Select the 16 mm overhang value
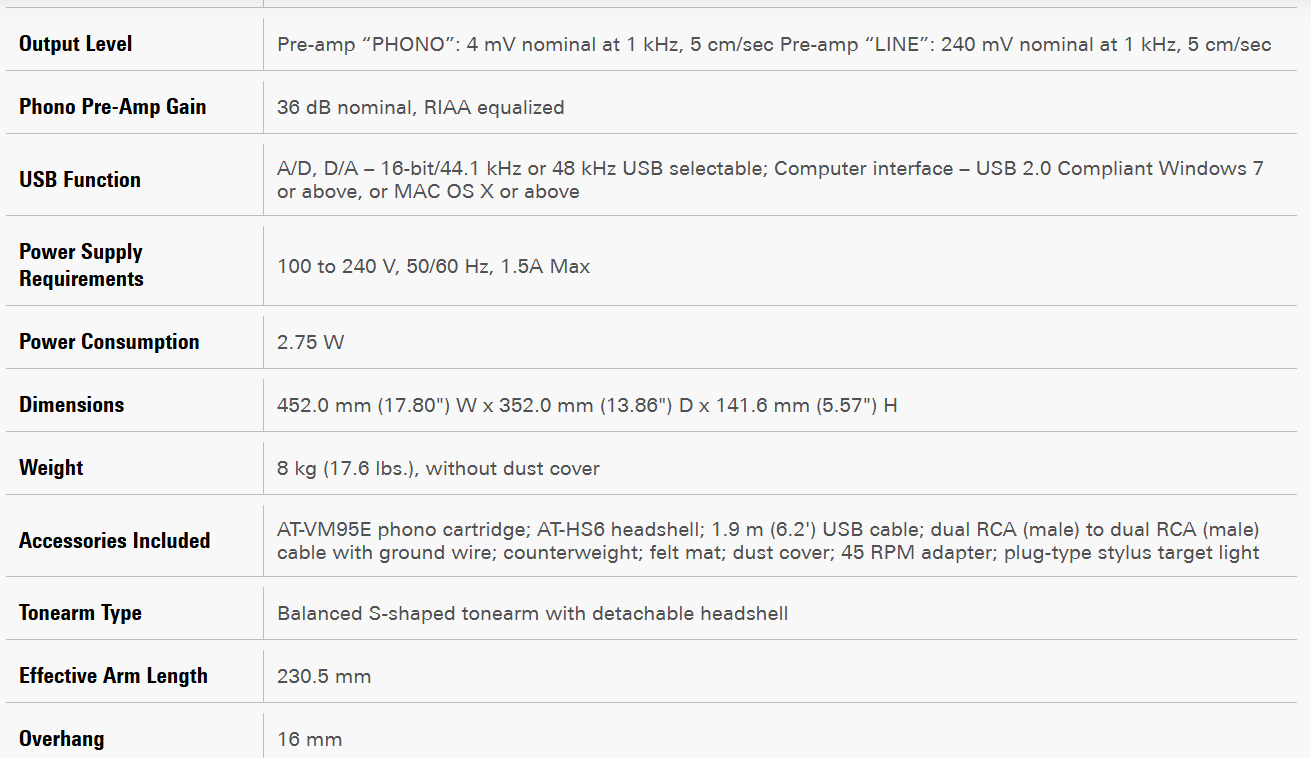The height and width of the screenshot is (758, 1311). [309, 739]
